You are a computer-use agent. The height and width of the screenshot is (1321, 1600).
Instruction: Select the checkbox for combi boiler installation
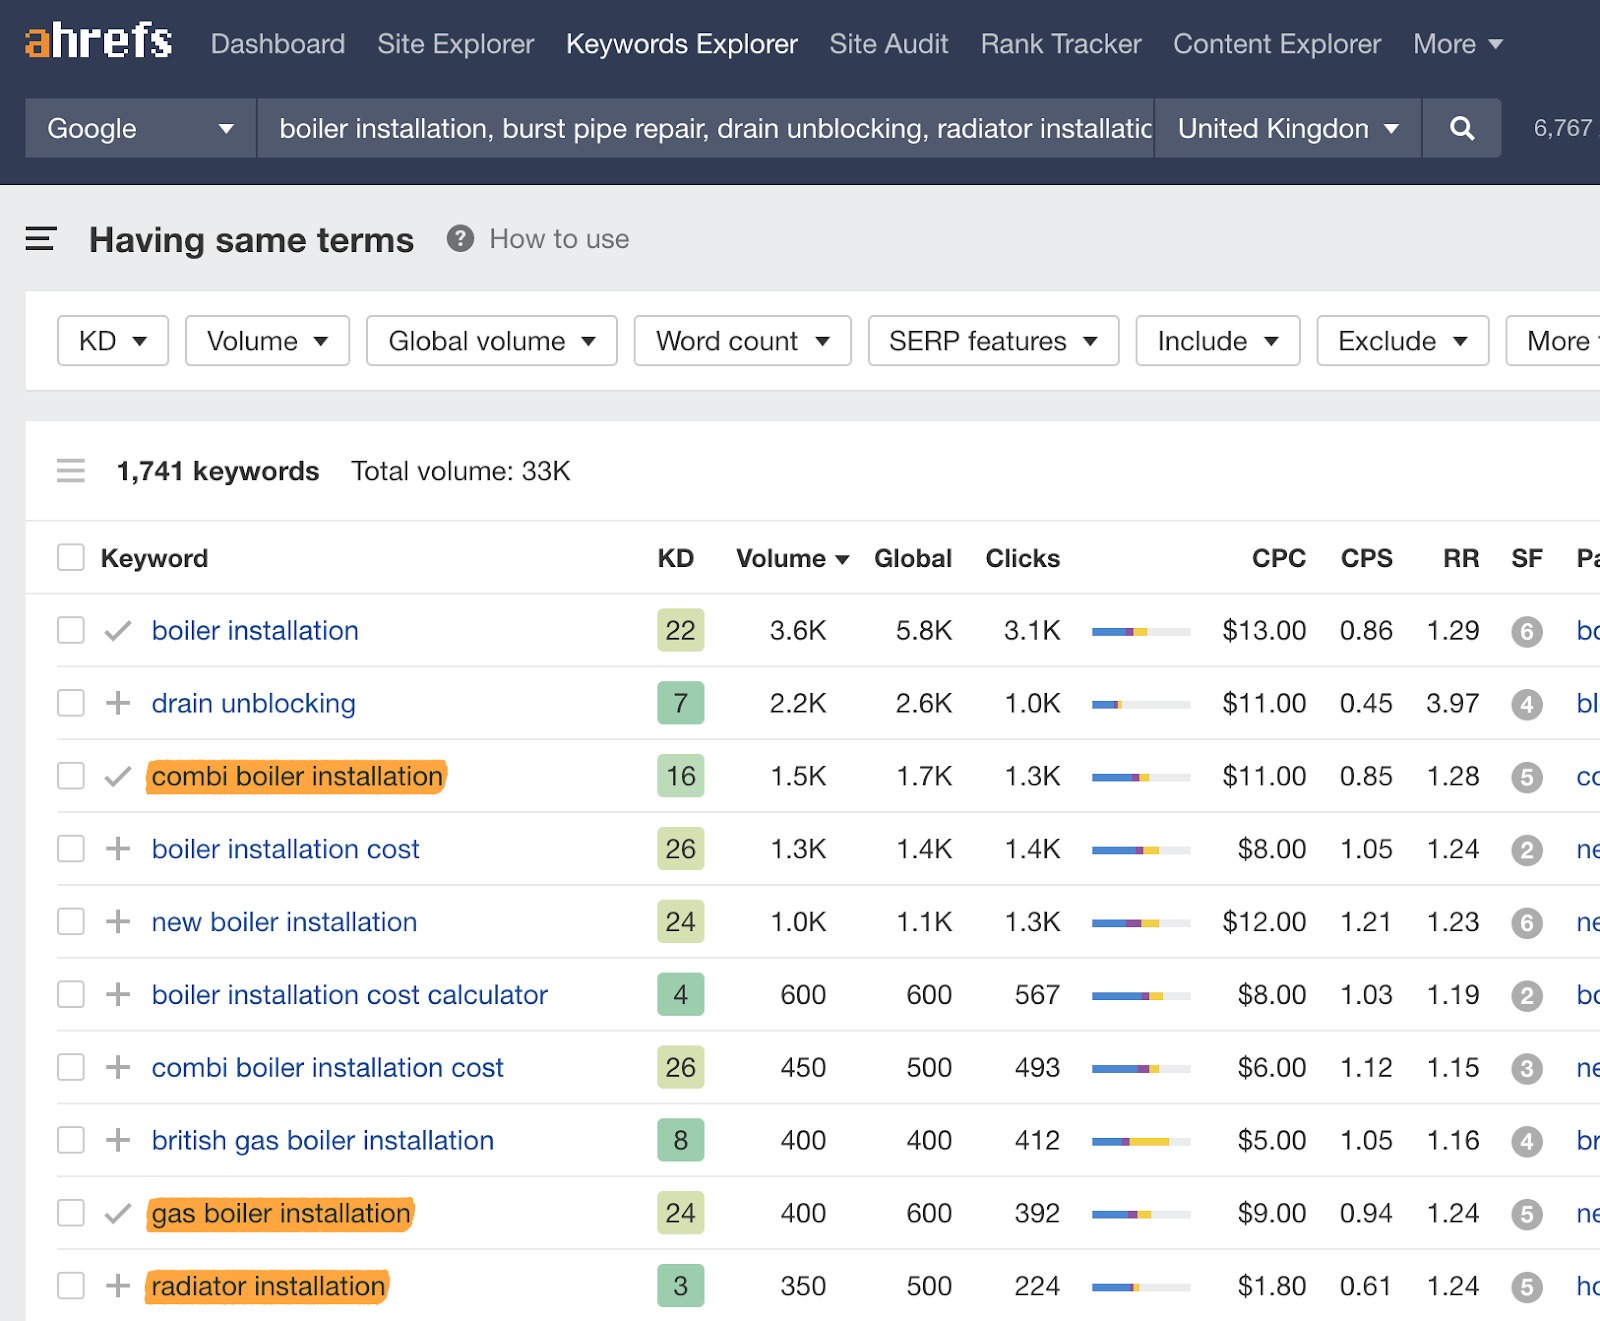click(70, 776)
